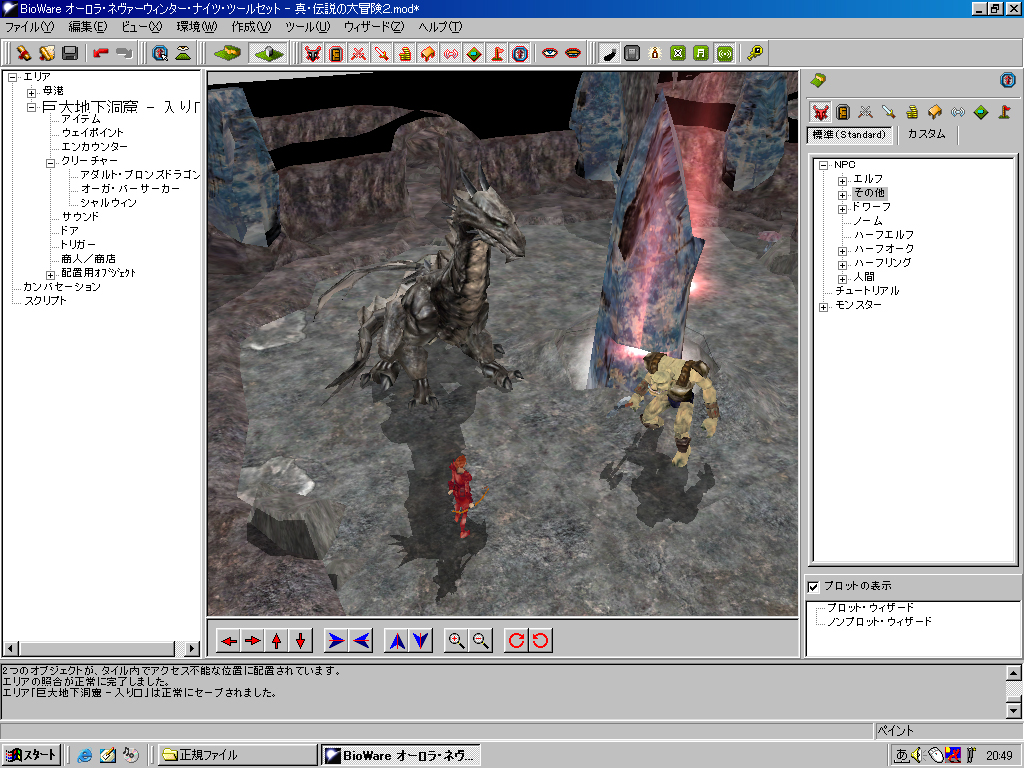This screenshot has height=768, width=1024.
Task: Toggle the eye visibility toolbar icon
Action: pyautogui.click(x=549, y=53)
